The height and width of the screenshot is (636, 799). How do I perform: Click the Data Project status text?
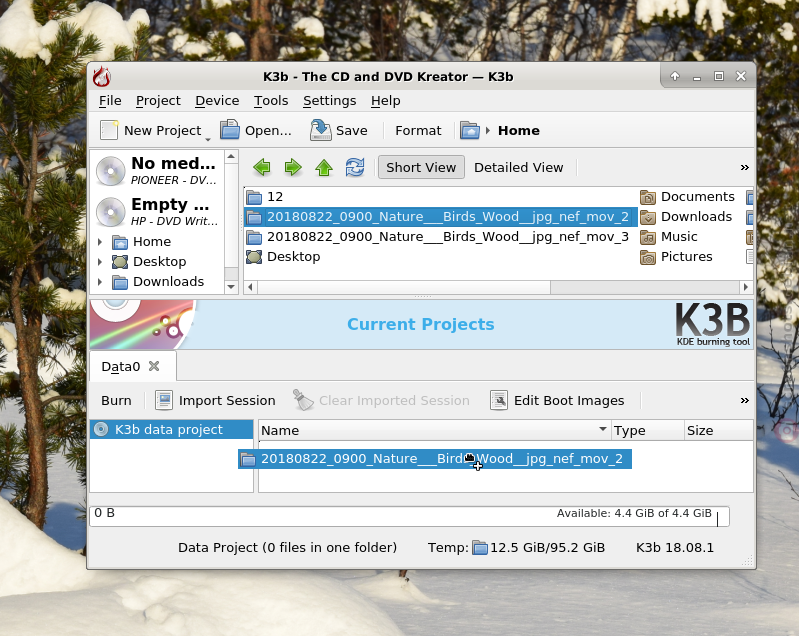coord(287,548)
